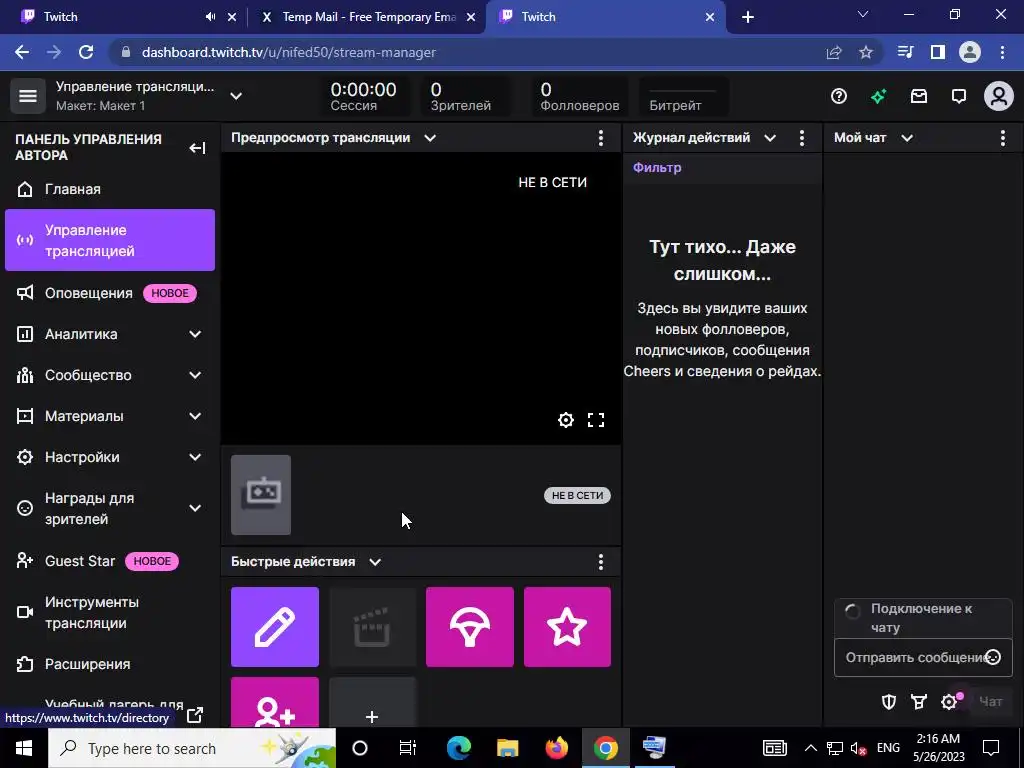Open Chrome three-dot menu
The width and height of the screenshot is (1024, 768).
[x=1002, y=52]
